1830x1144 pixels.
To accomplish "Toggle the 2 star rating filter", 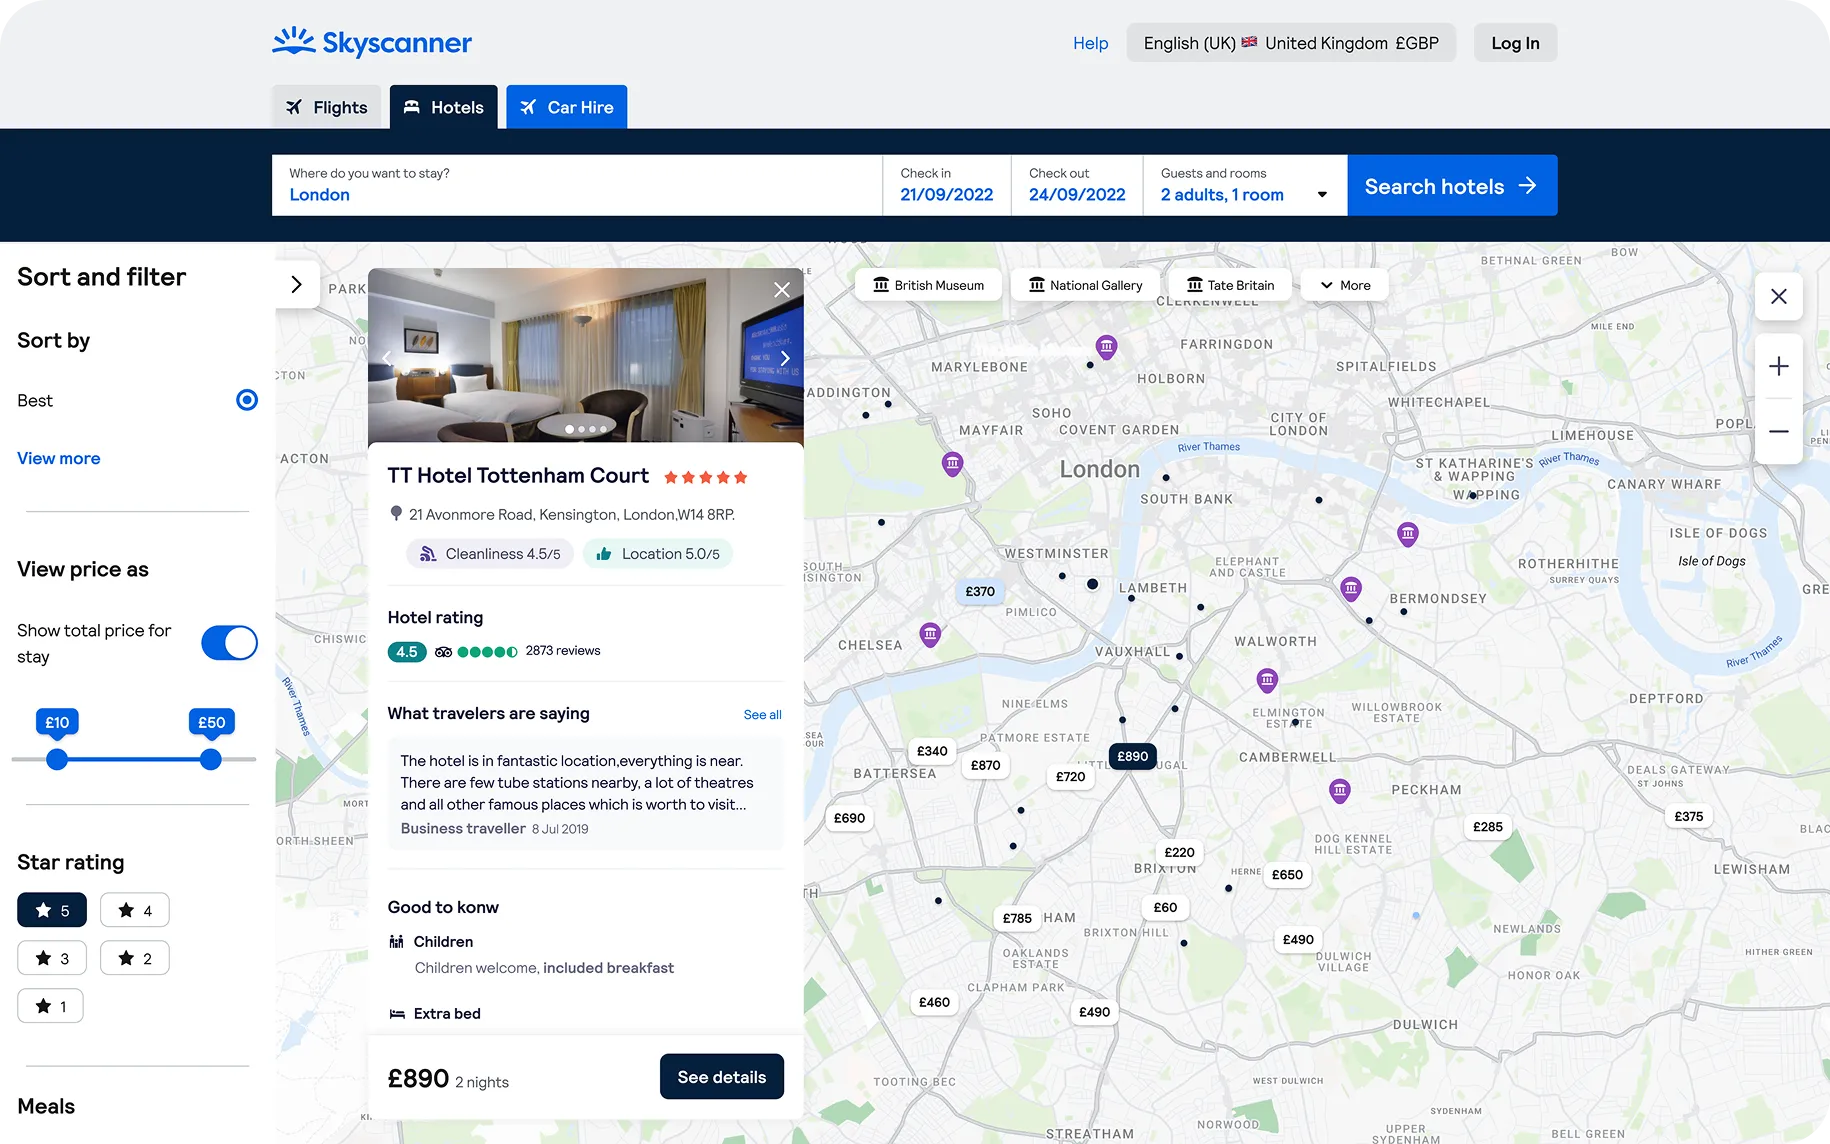I will (135, 958).
